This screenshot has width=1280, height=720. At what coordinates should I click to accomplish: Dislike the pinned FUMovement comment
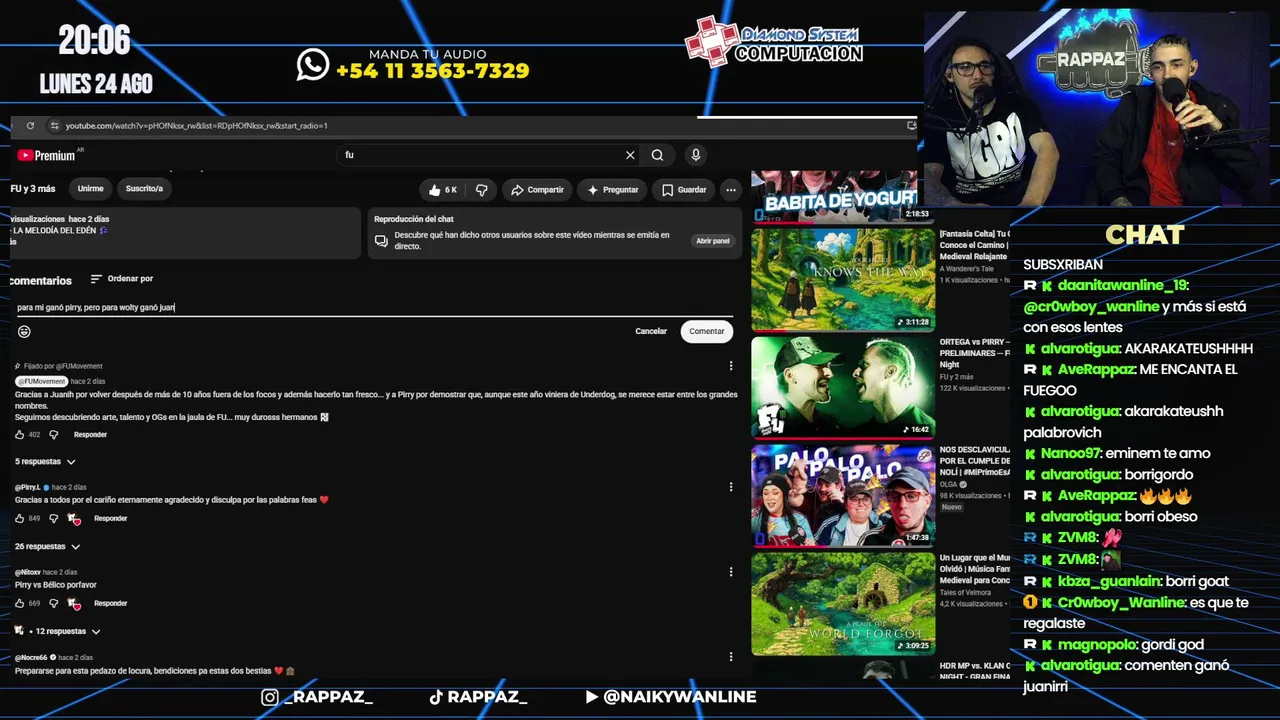pos(54,435)
